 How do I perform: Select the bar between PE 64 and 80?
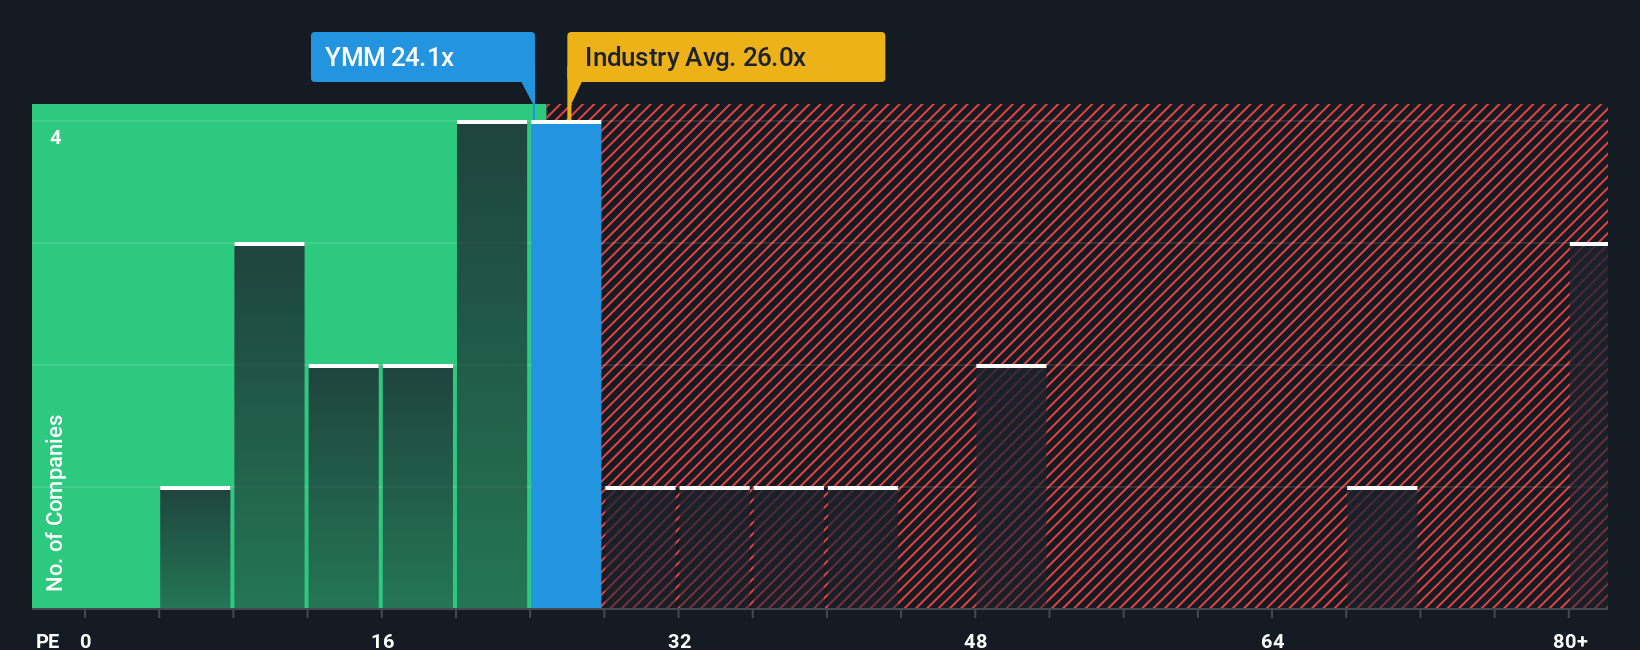click(x=1382, y=547)
